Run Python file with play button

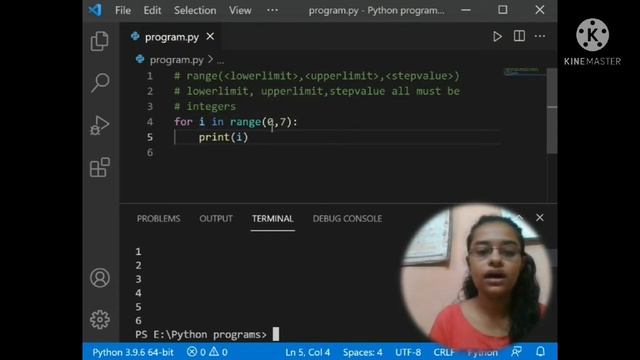click(x=497, y=37)
